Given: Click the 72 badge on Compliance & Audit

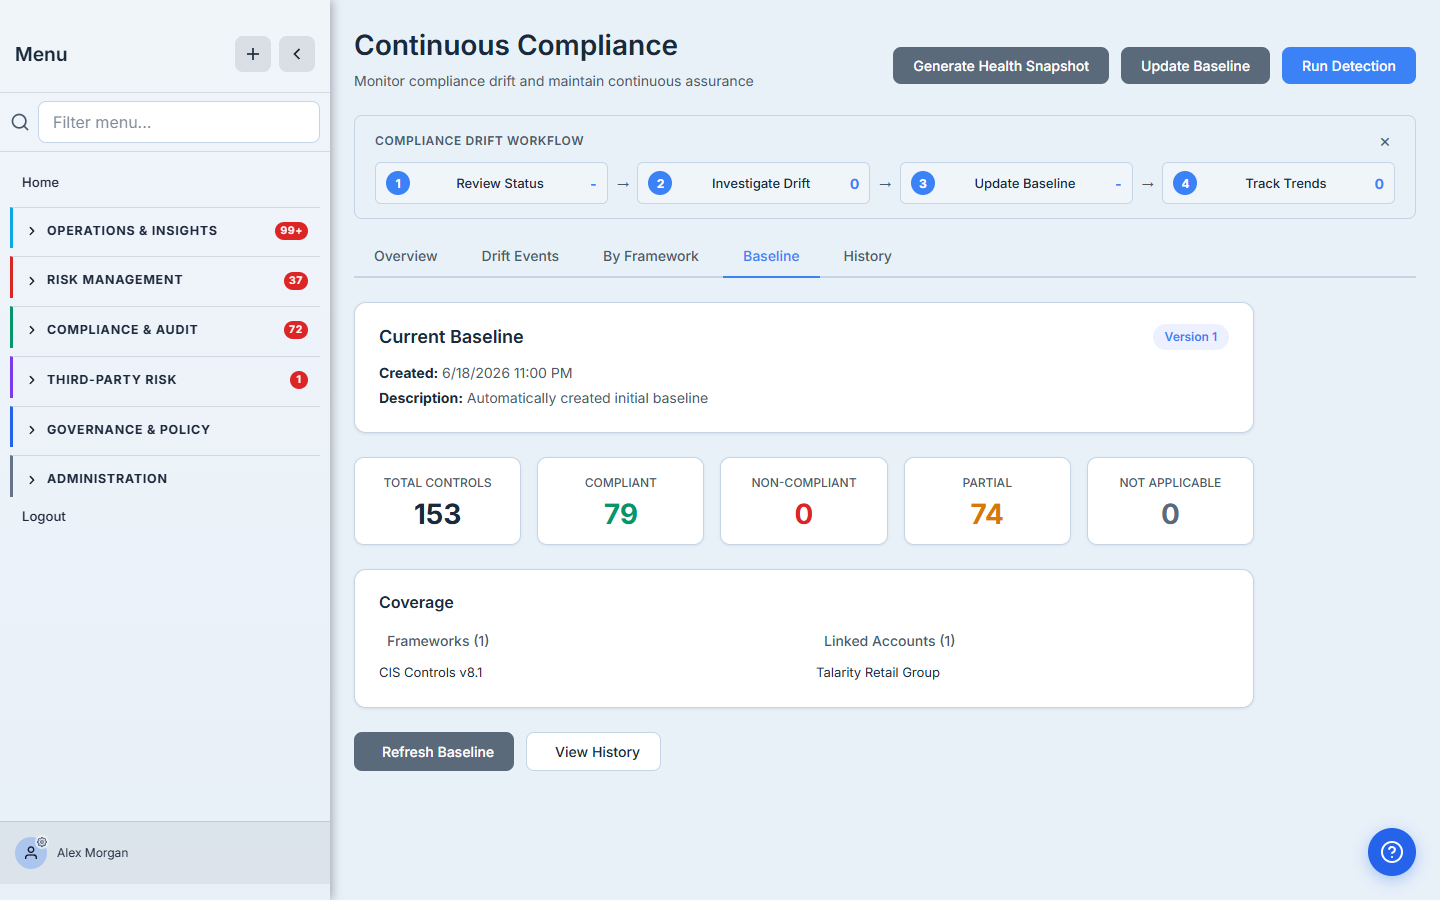Looking at the screenshot, I should point(296,330).
